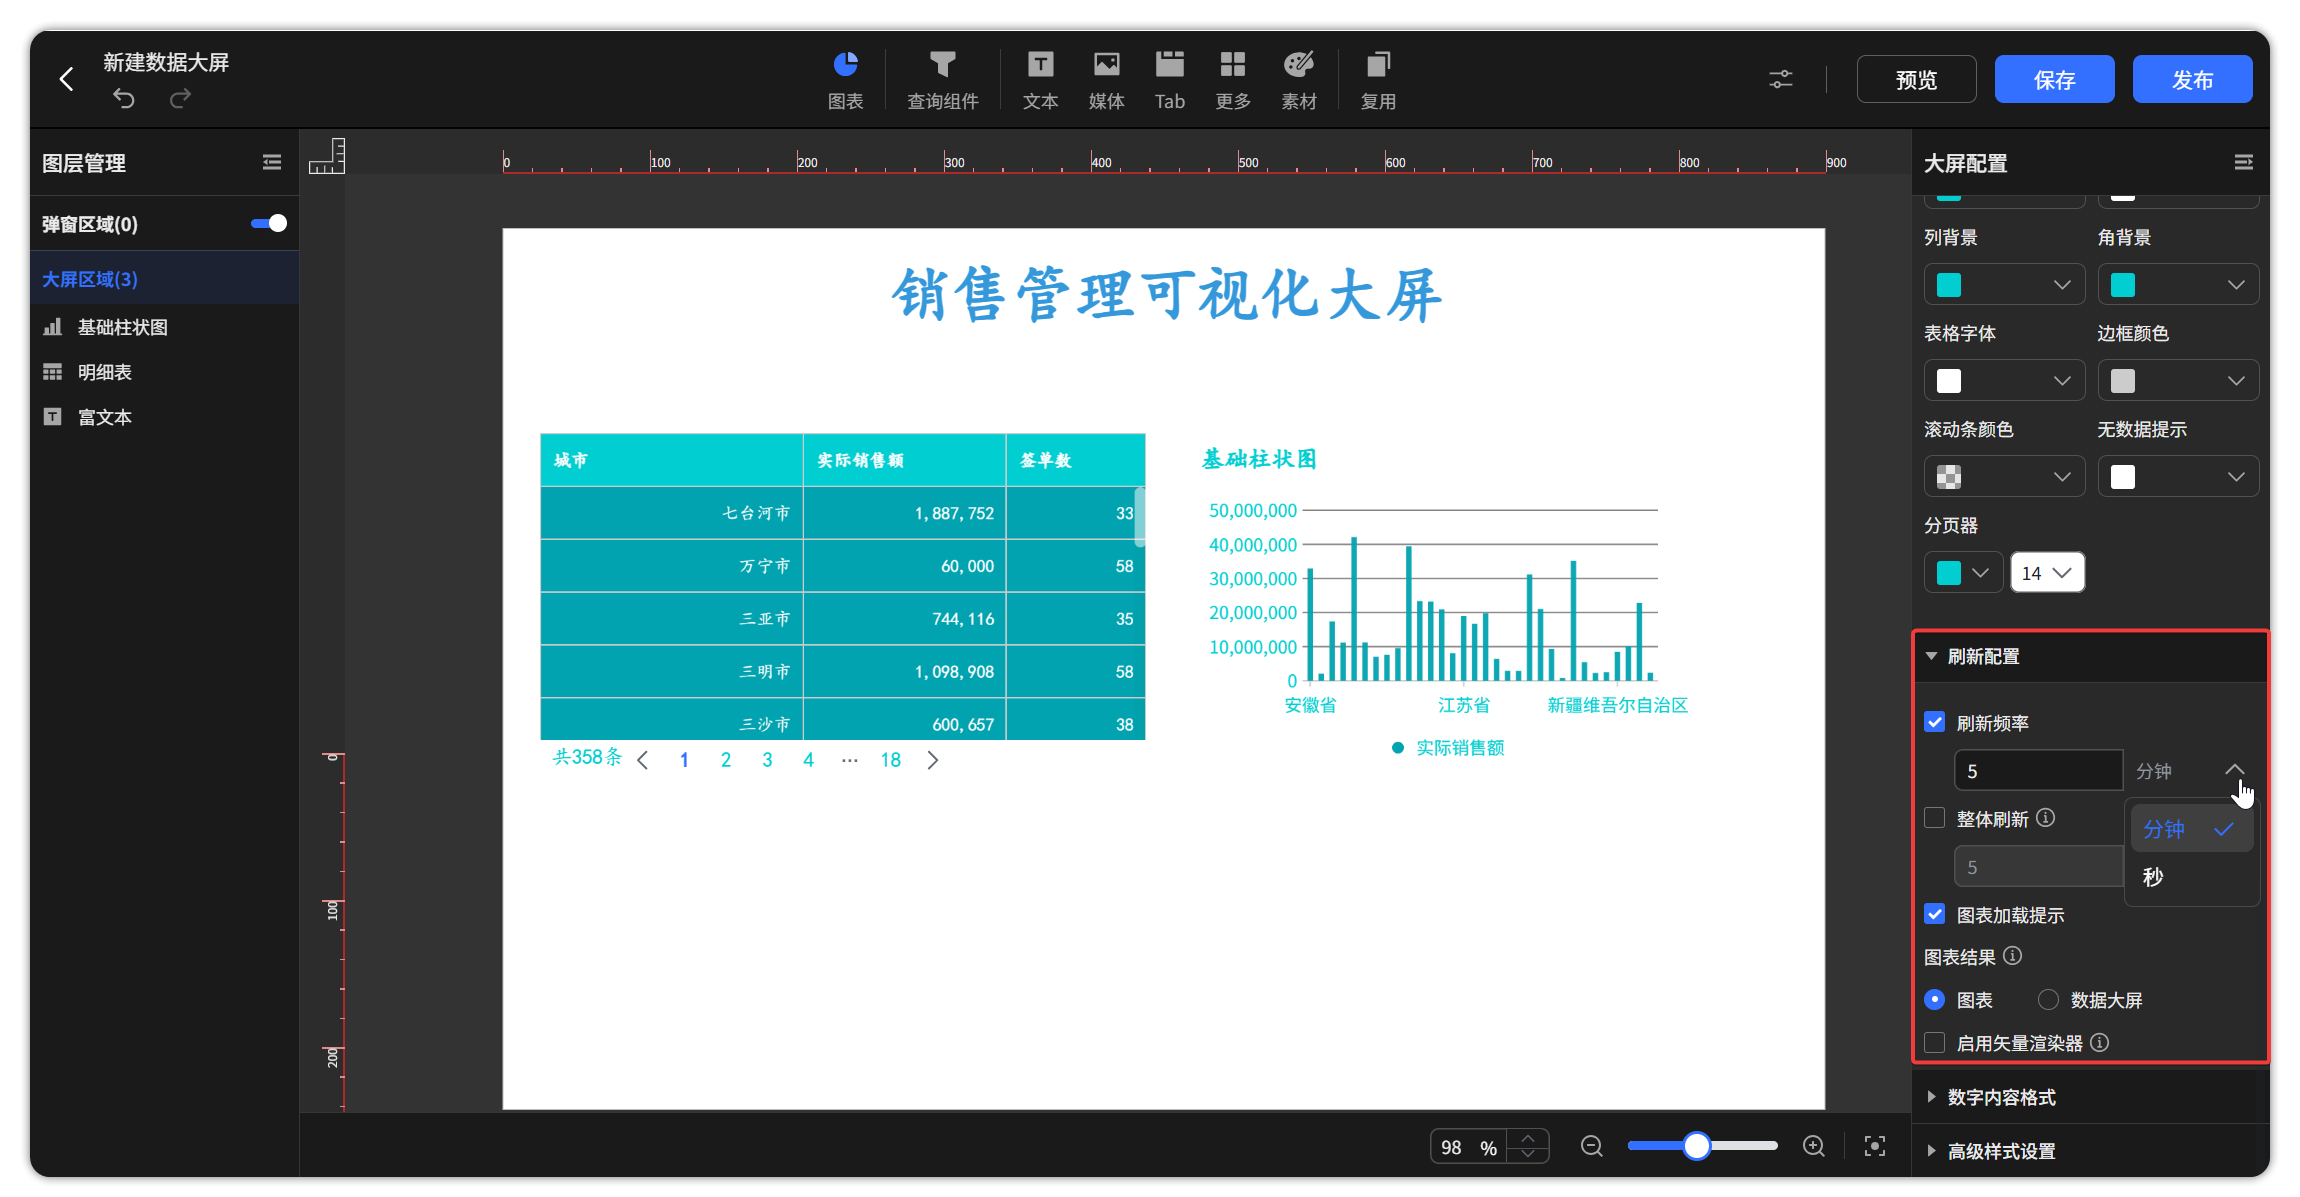The image size is (2300, 1197).
Task: Open the 角背景 color dropdown
Action: 2178,285
